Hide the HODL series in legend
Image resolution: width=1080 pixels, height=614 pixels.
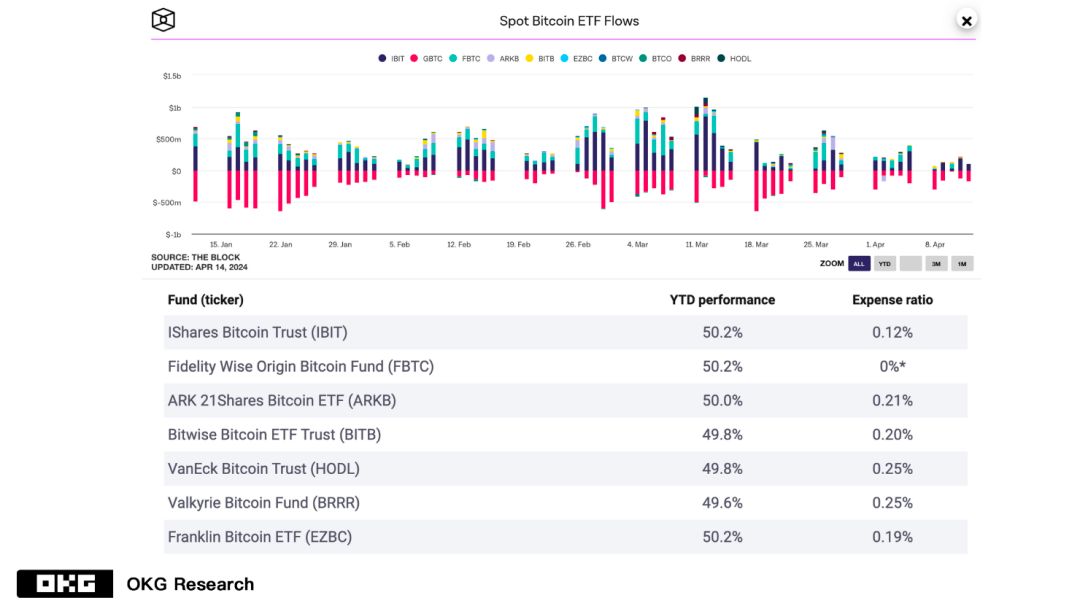coord(734,59)
